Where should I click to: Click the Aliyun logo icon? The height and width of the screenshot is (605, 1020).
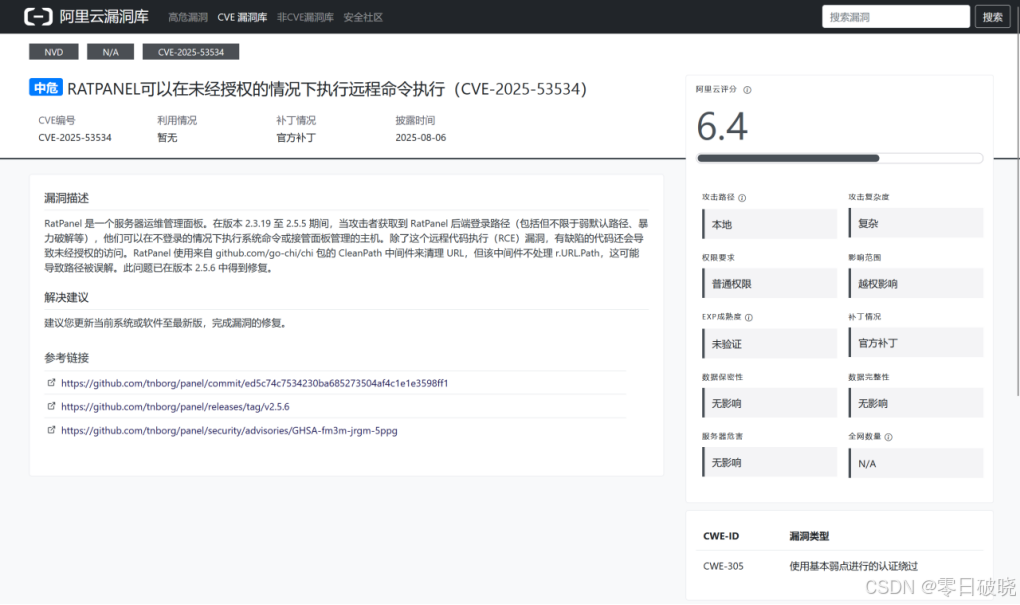(38, 17)
